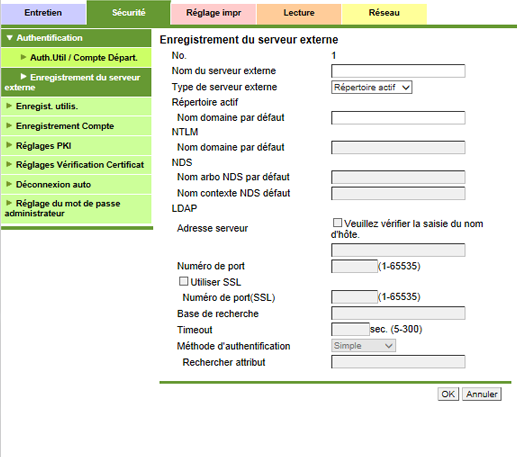Image resolution: width=517 pixels, height=457 pixels.
Task: Click the LDAP Adresse serveur field
Action: click(398, 250)
